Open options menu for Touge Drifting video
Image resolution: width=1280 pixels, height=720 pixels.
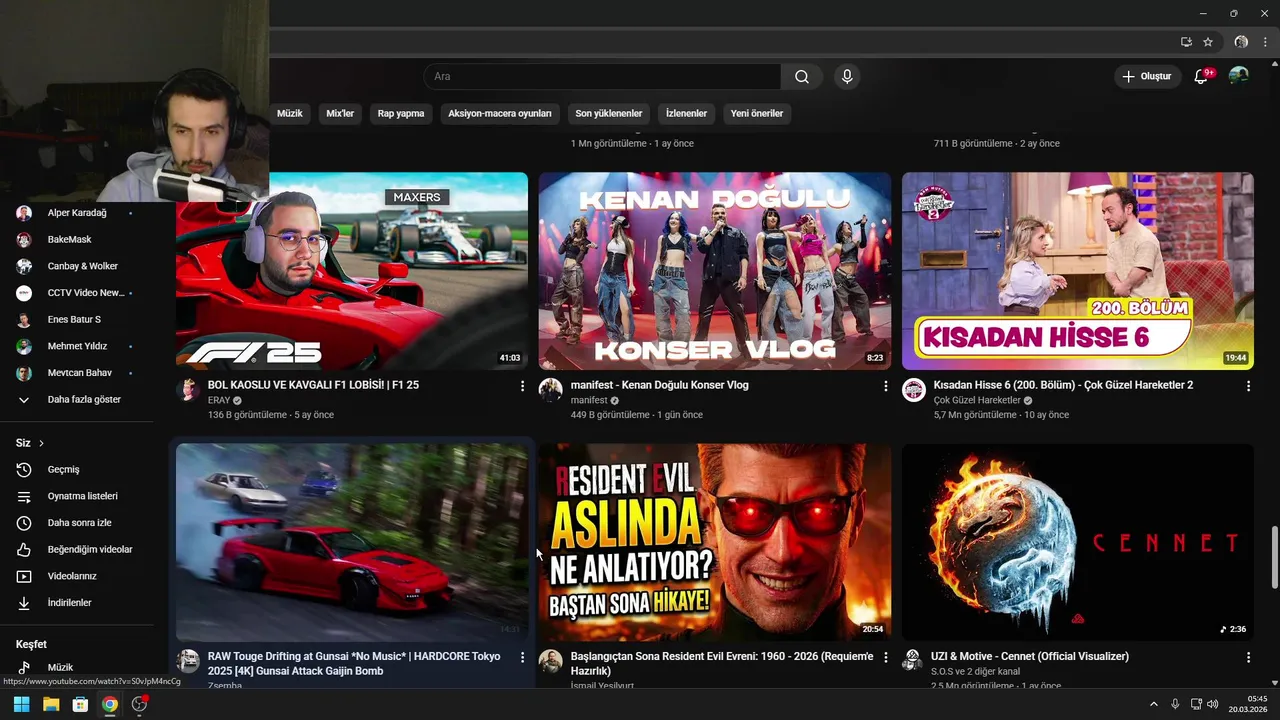click(522, 657)
